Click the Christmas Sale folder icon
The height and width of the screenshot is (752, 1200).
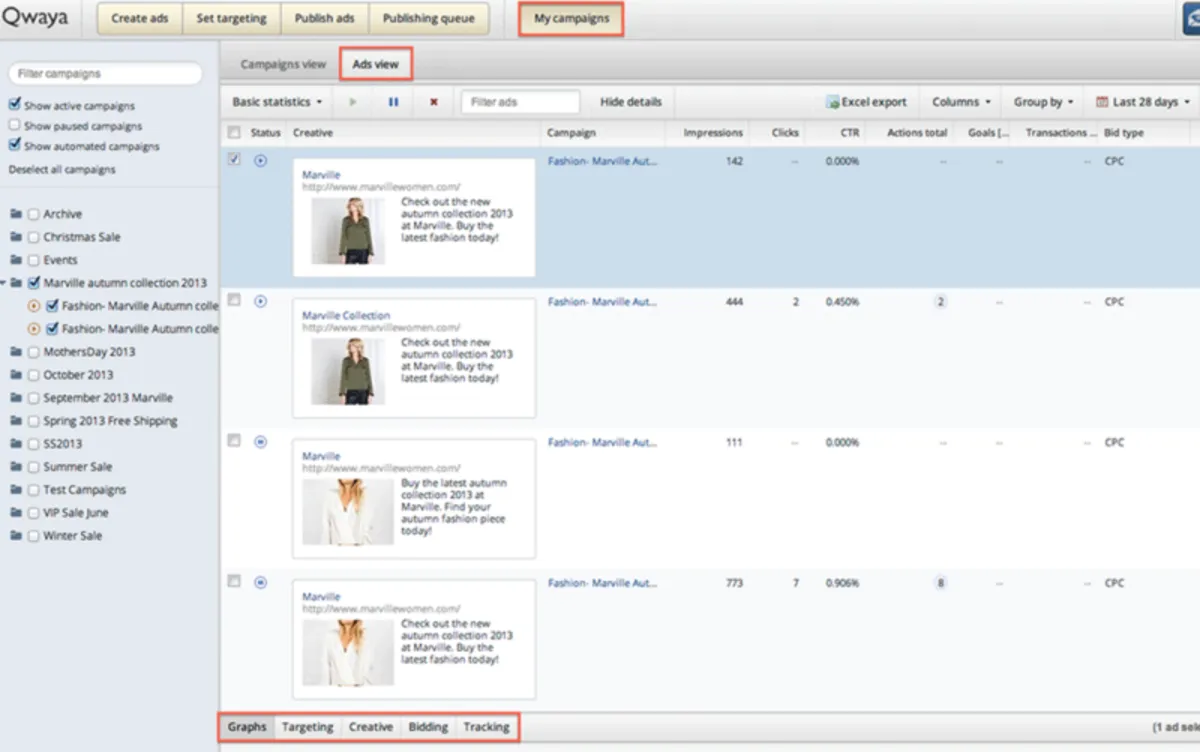tap(16, 237)
